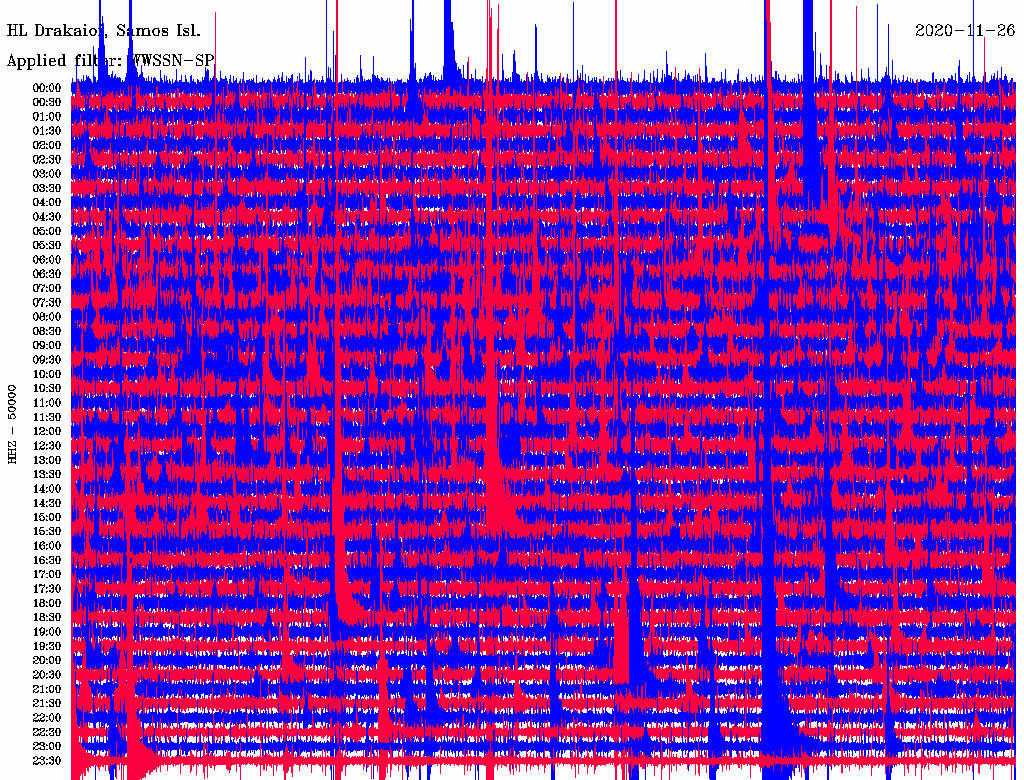1024x780 pixels.
Task: Click the 19:00 time label
Action: 47,632
